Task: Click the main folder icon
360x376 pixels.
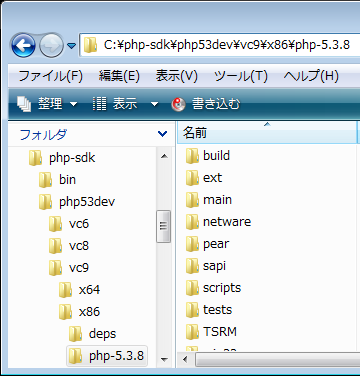Action: tap(192, 200)
